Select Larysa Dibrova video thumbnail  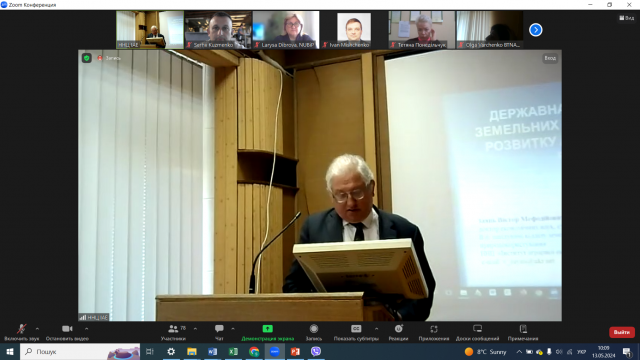(x=286, y=30)
